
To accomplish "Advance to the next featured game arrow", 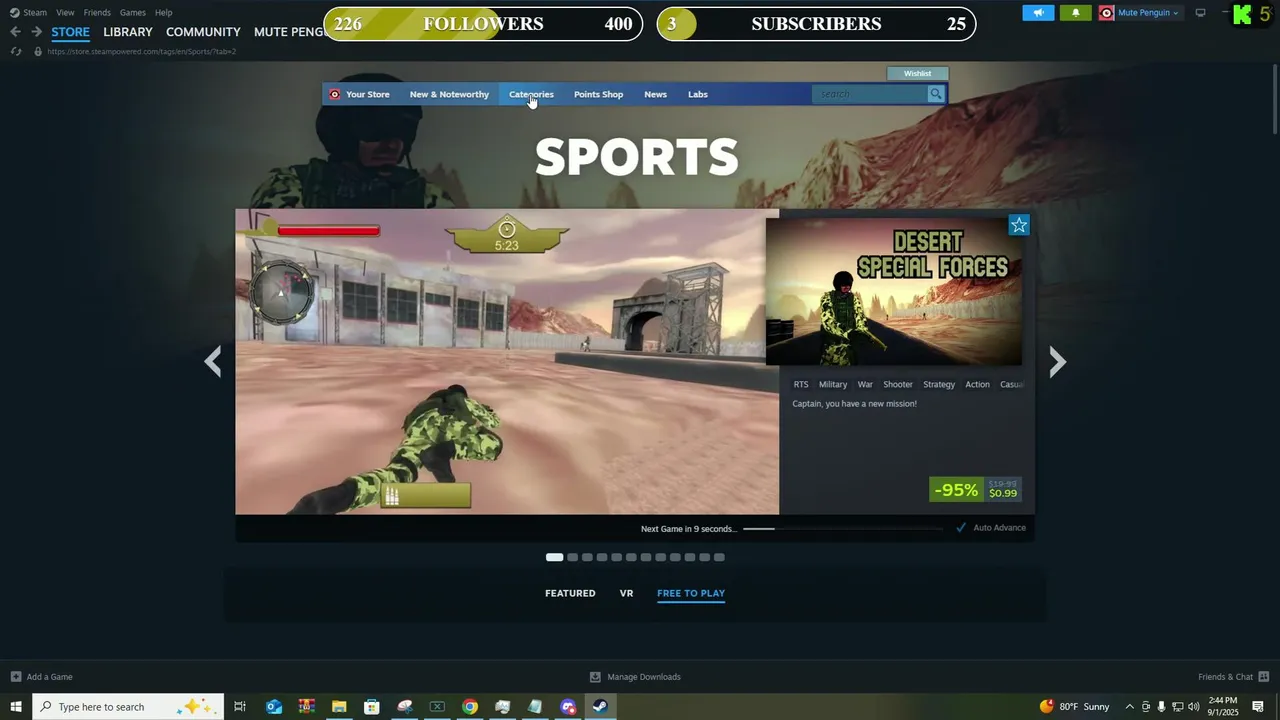I will click(1057, 361).
